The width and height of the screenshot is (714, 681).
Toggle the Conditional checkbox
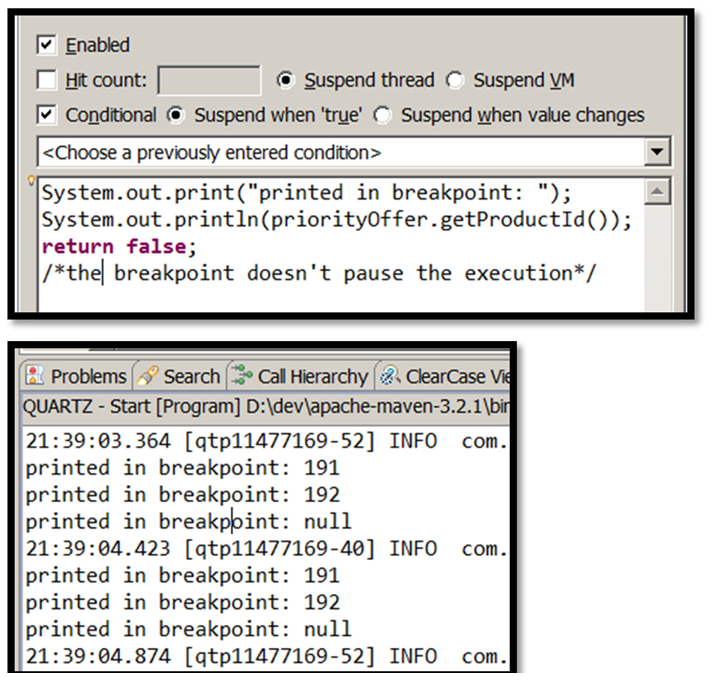click(46, 115)
